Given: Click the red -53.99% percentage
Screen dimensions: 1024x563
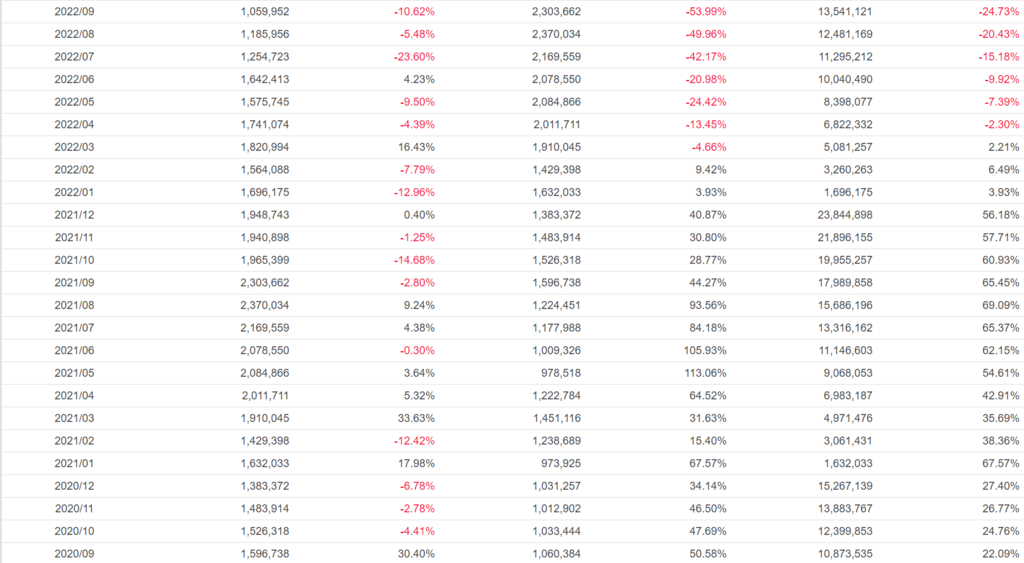Looking at the screenshot, I should tap(705, 12).
